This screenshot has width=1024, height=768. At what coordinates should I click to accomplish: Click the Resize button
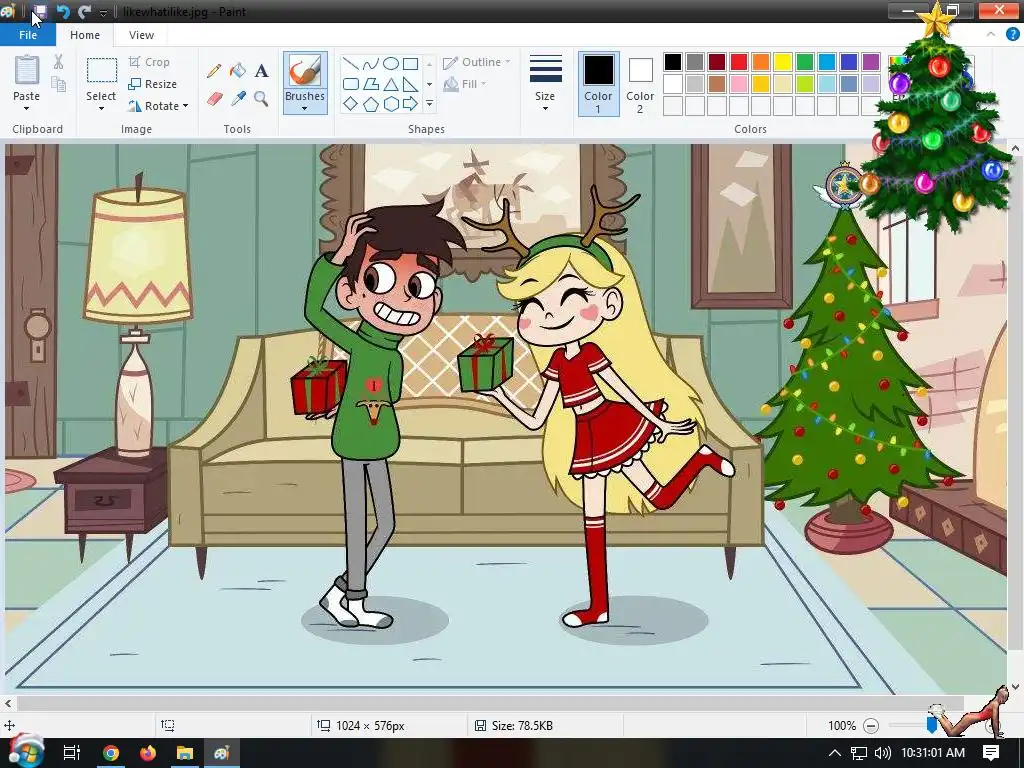tap(153, 84)
